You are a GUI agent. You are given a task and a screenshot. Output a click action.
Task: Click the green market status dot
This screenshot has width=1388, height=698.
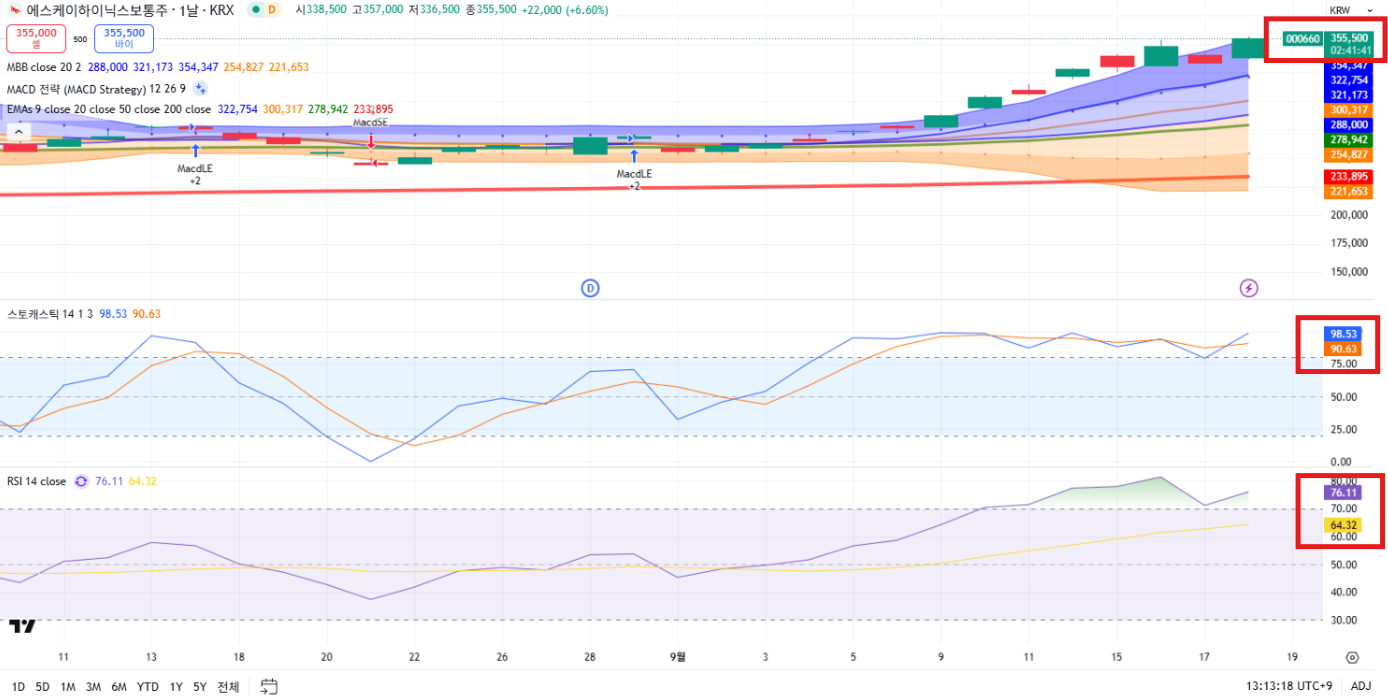pos(254,9)
